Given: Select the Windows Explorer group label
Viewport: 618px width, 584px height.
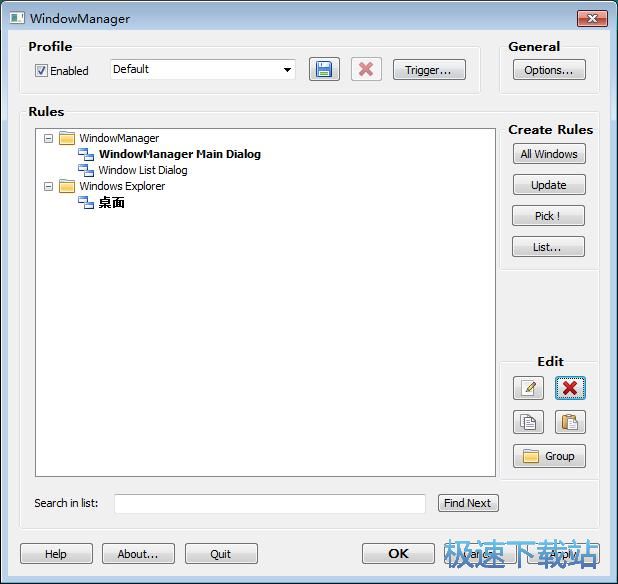Looking at the screenshot, I should [122, 186].
